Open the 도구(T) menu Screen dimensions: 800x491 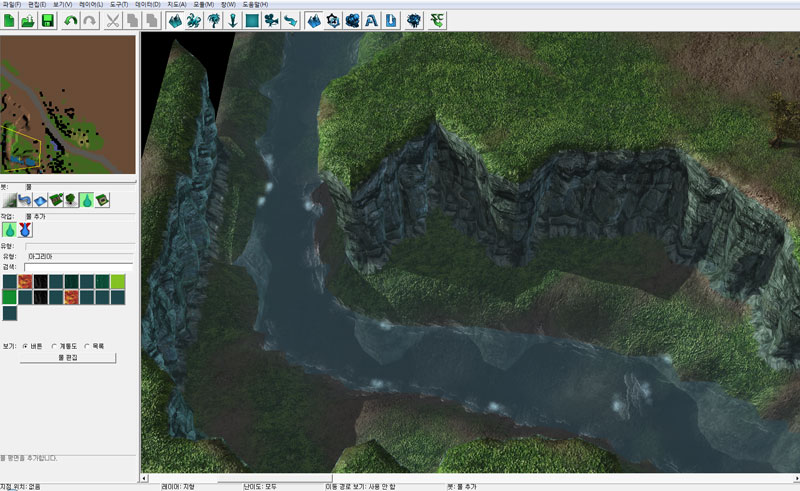(119, 4)
